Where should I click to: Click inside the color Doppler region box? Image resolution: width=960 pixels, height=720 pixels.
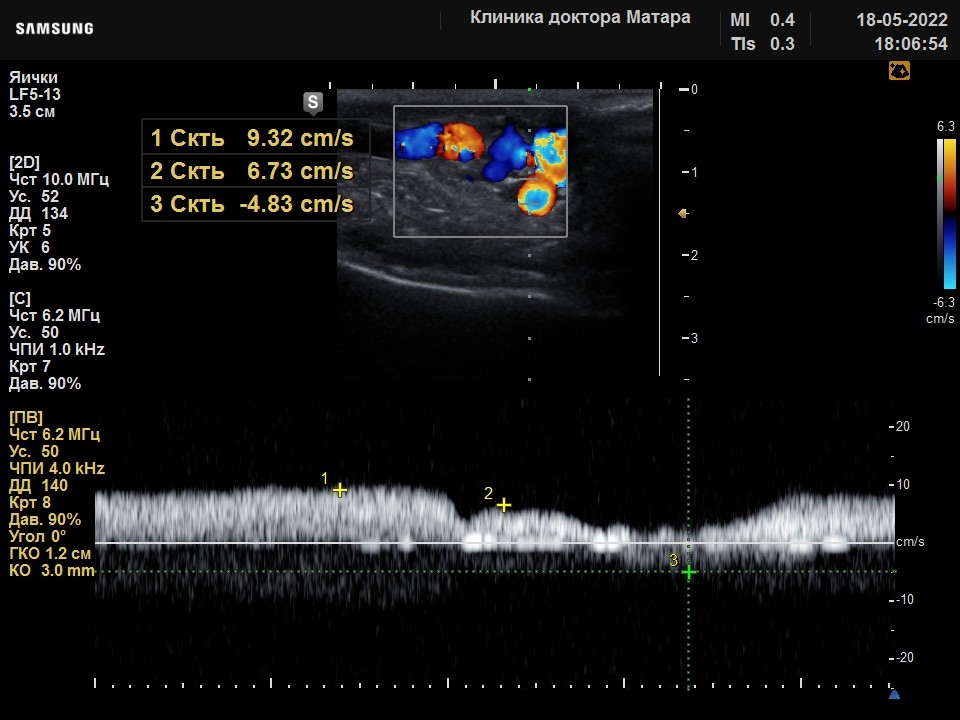click(480, 171)
